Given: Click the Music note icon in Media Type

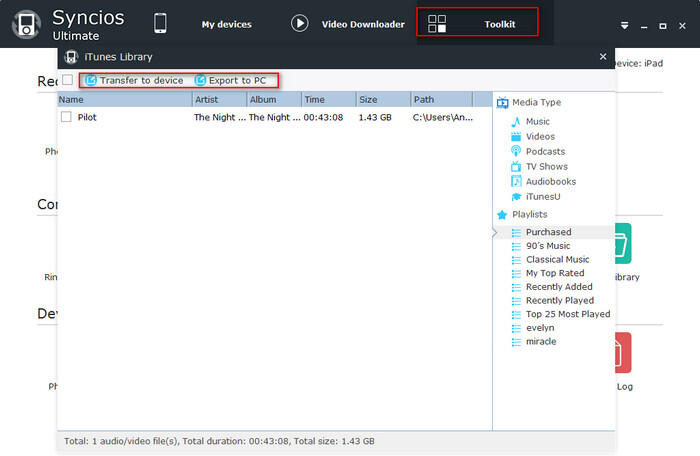Looking at the screenshot, I should coord(516,121).
